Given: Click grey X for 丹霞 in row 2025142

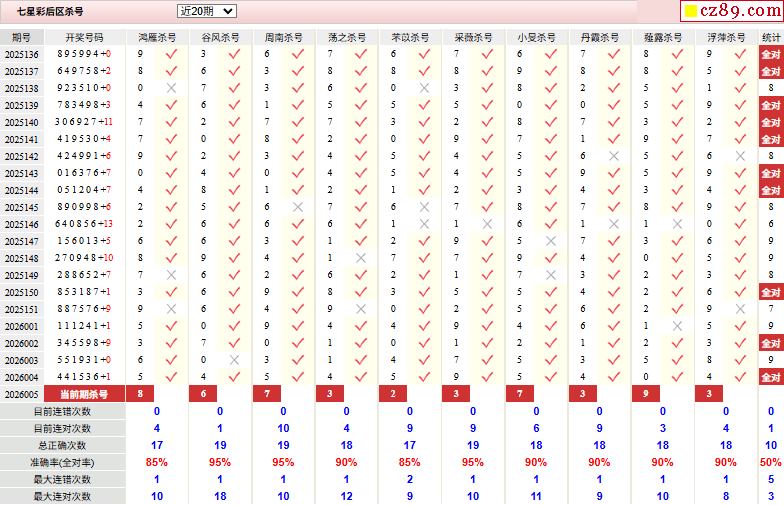Looking at the screenshot, I should tap(614, 156).
